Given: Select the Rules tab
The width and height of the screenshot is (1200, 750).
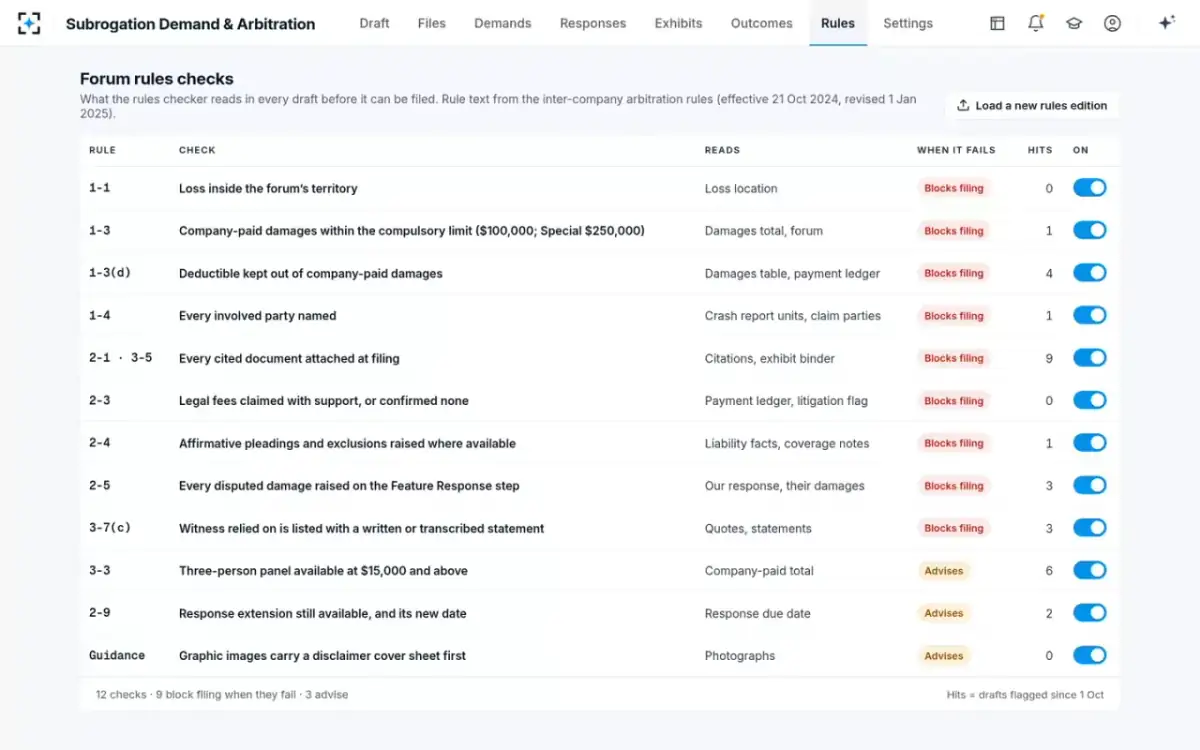Looking at the screenshot, I should (x=838, y=23).
